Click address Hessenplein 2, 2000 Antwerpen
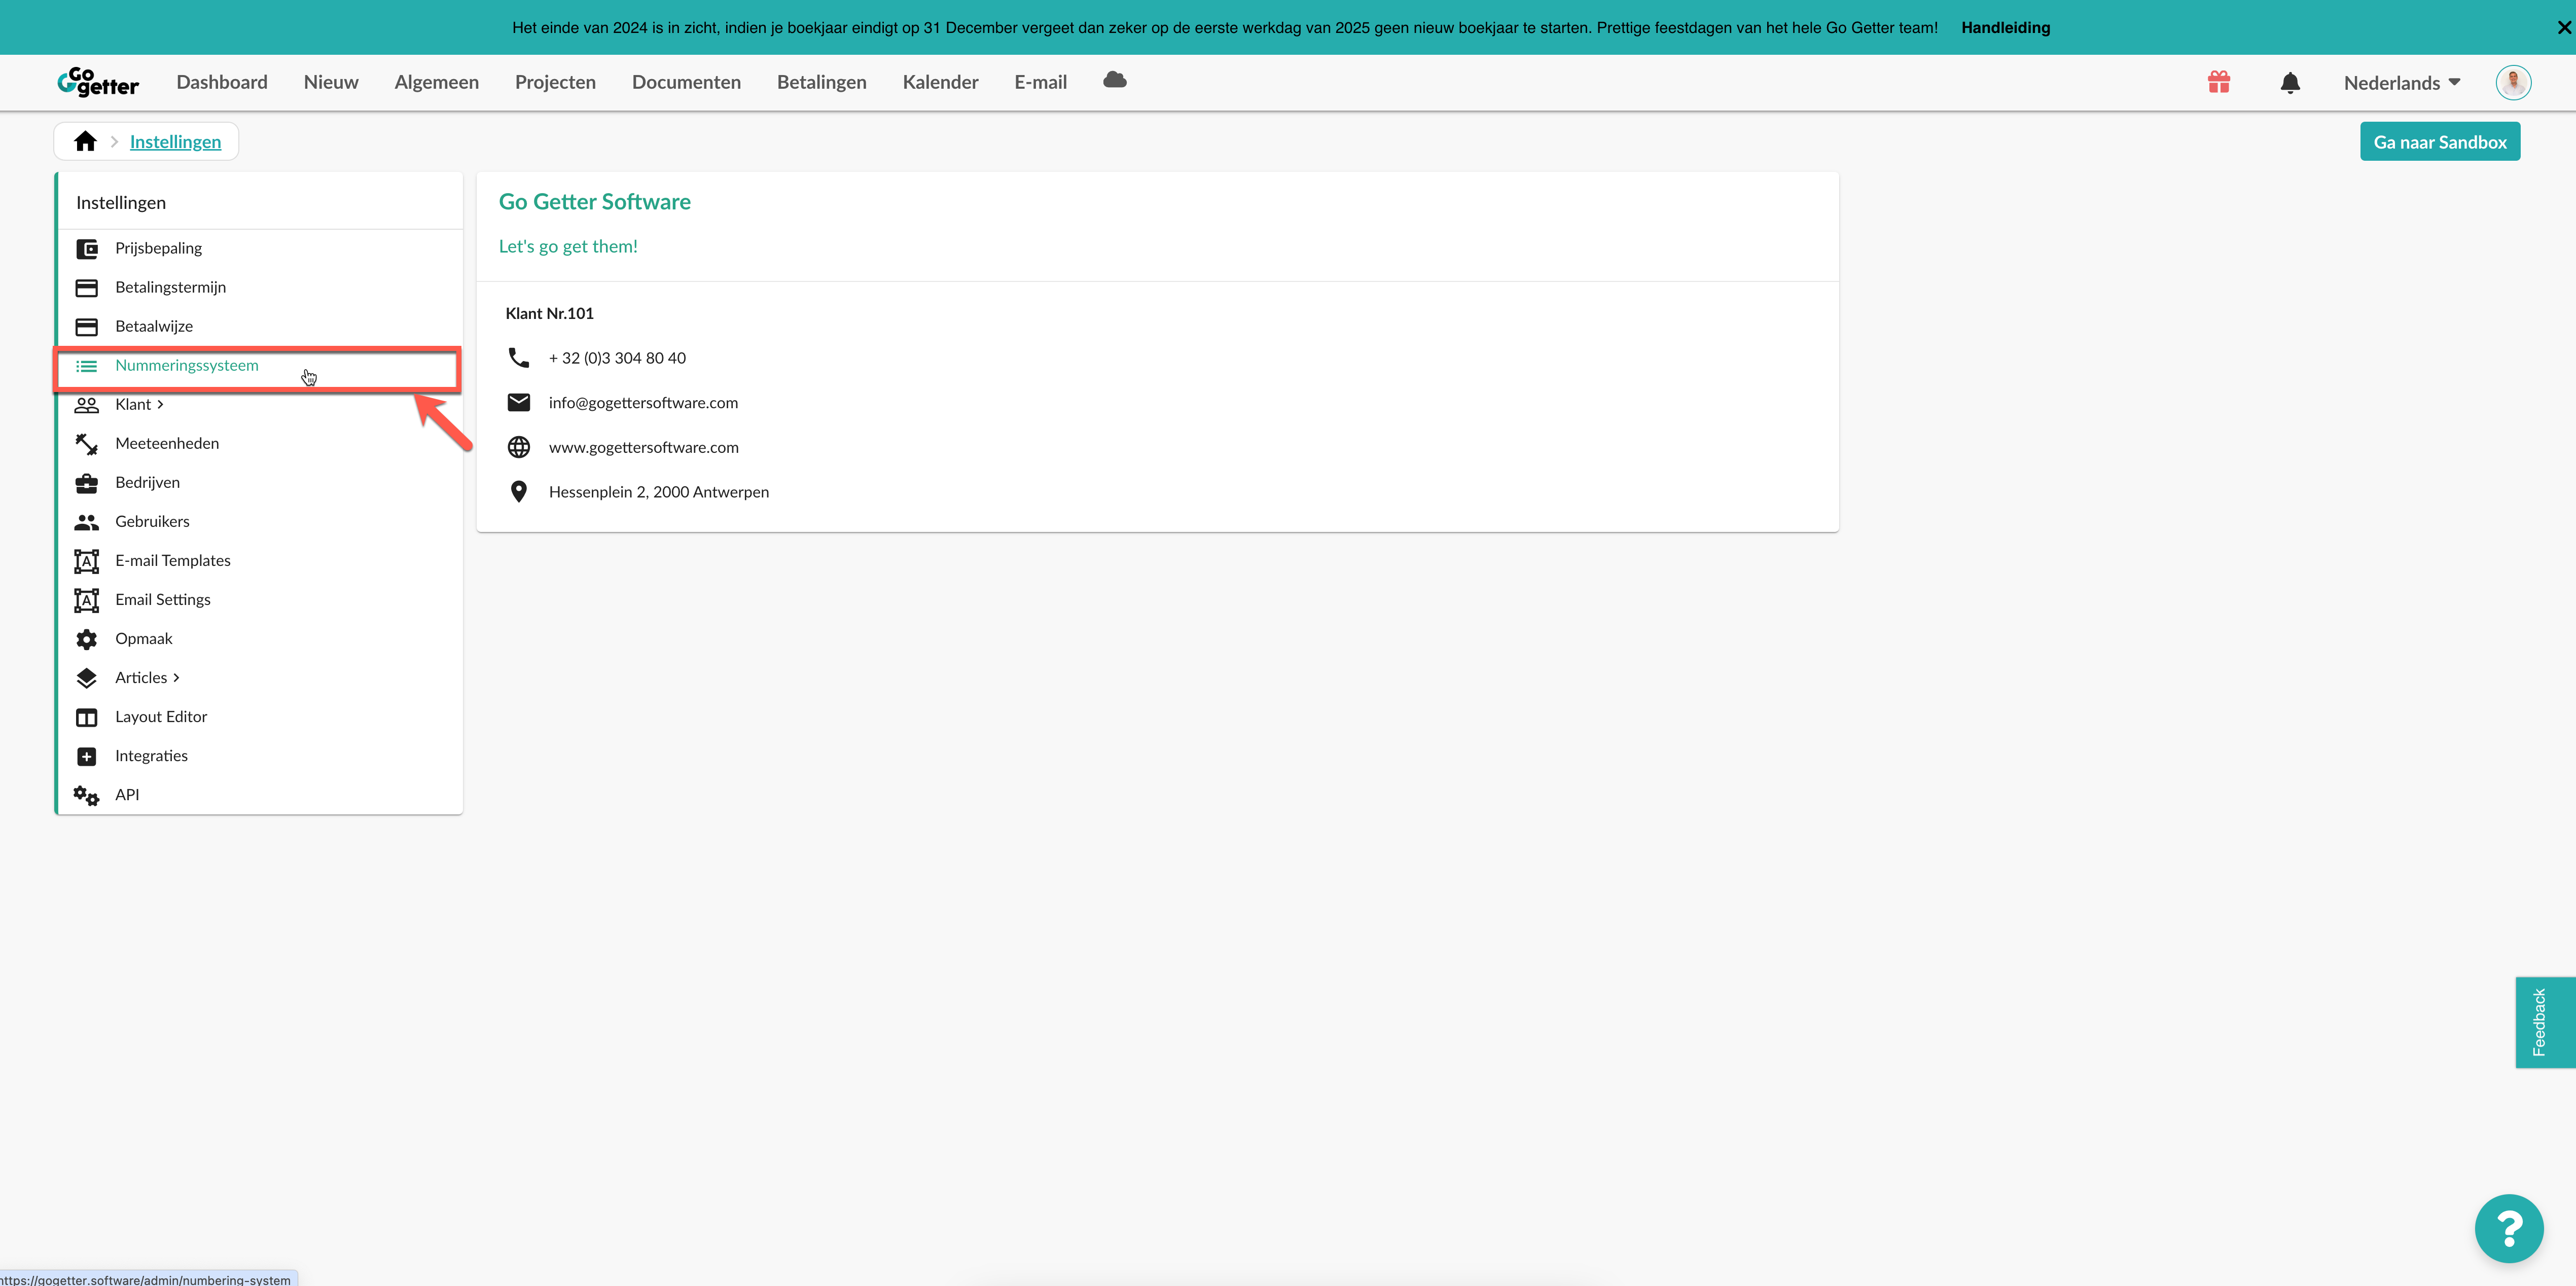Screen dimensions: 2576x1286 (x=659, y=491)
